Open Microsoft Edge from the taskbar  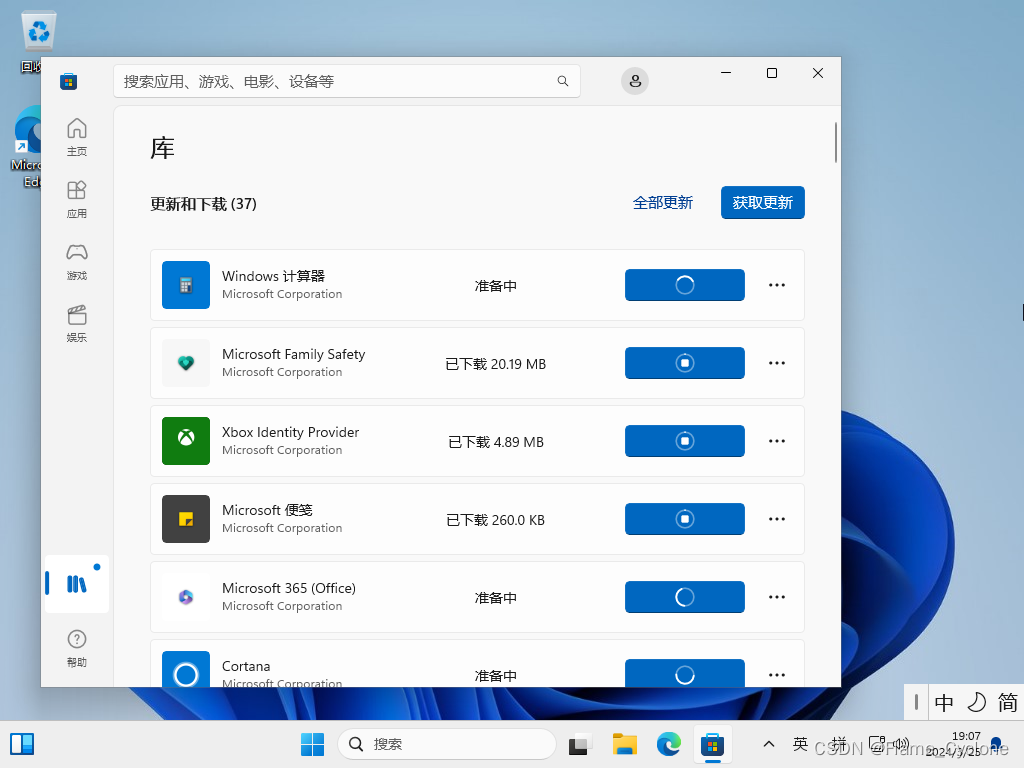point(668,744)
